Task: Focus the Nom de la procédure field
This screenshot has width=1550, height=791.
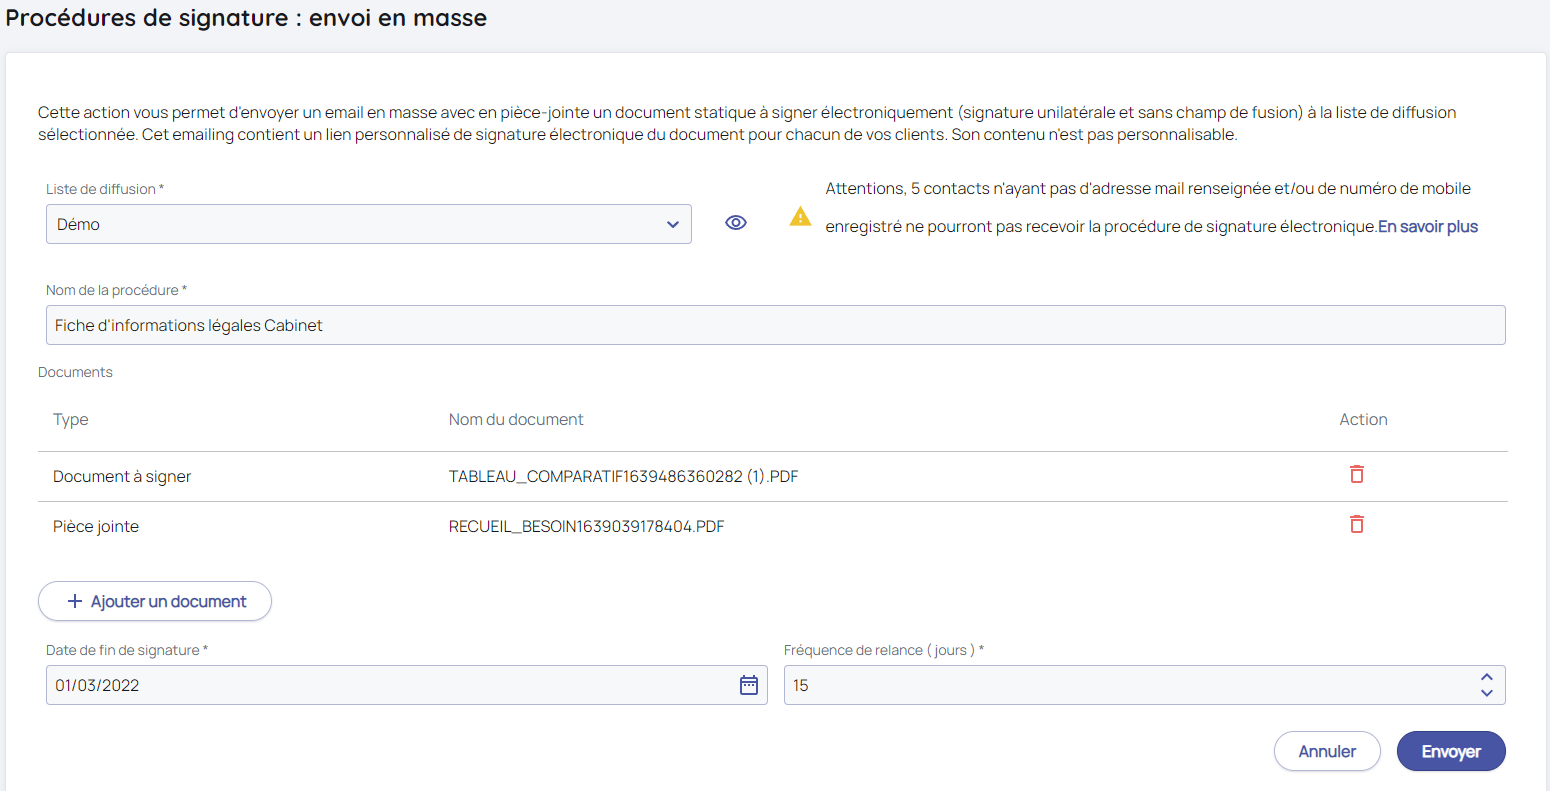Action: coord(775,325)
